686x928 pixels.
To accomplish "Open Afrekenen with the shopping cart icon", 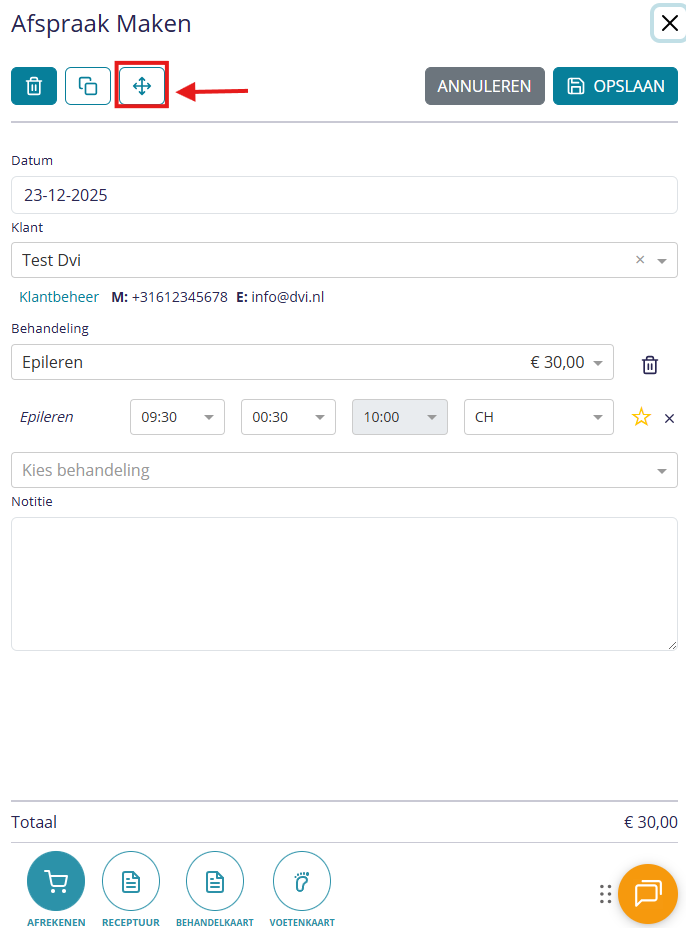I will coord(56,881).
